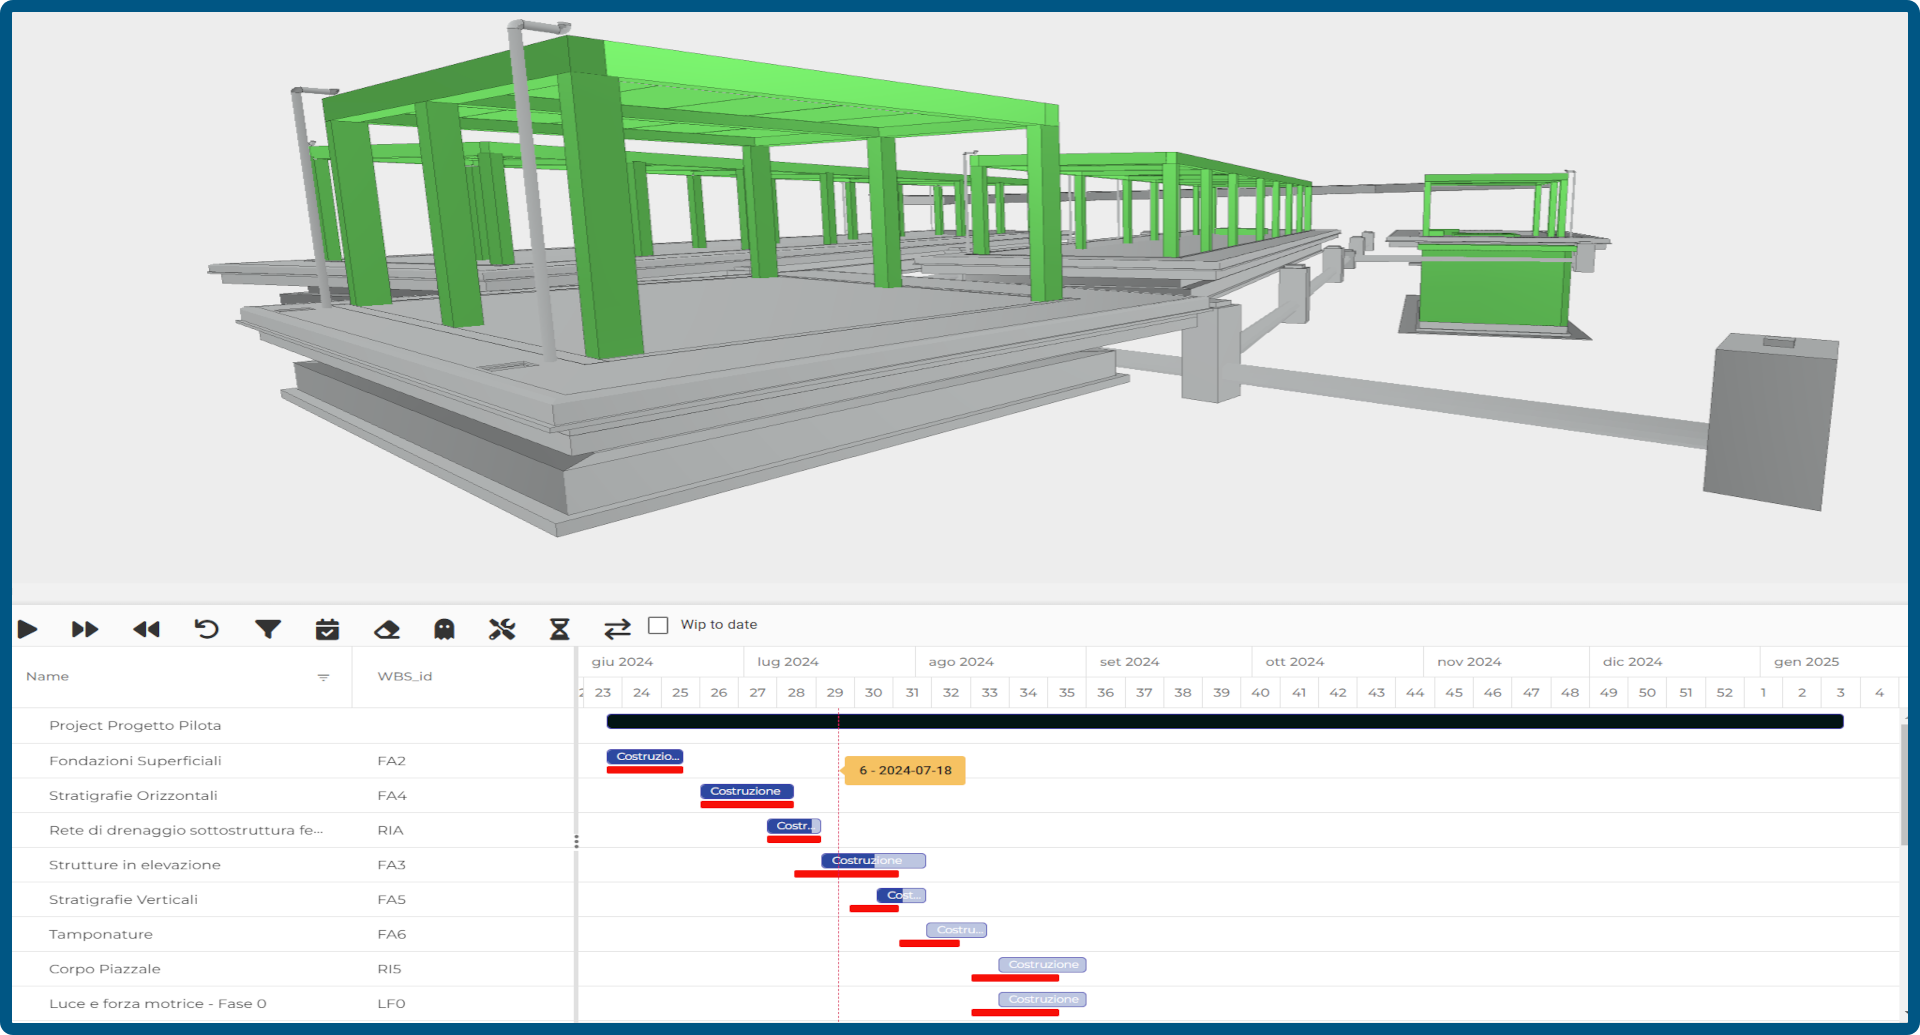Click the compare arrows icon
The width and height of the screenshot is (1920, 1035).
pos(617,629)
